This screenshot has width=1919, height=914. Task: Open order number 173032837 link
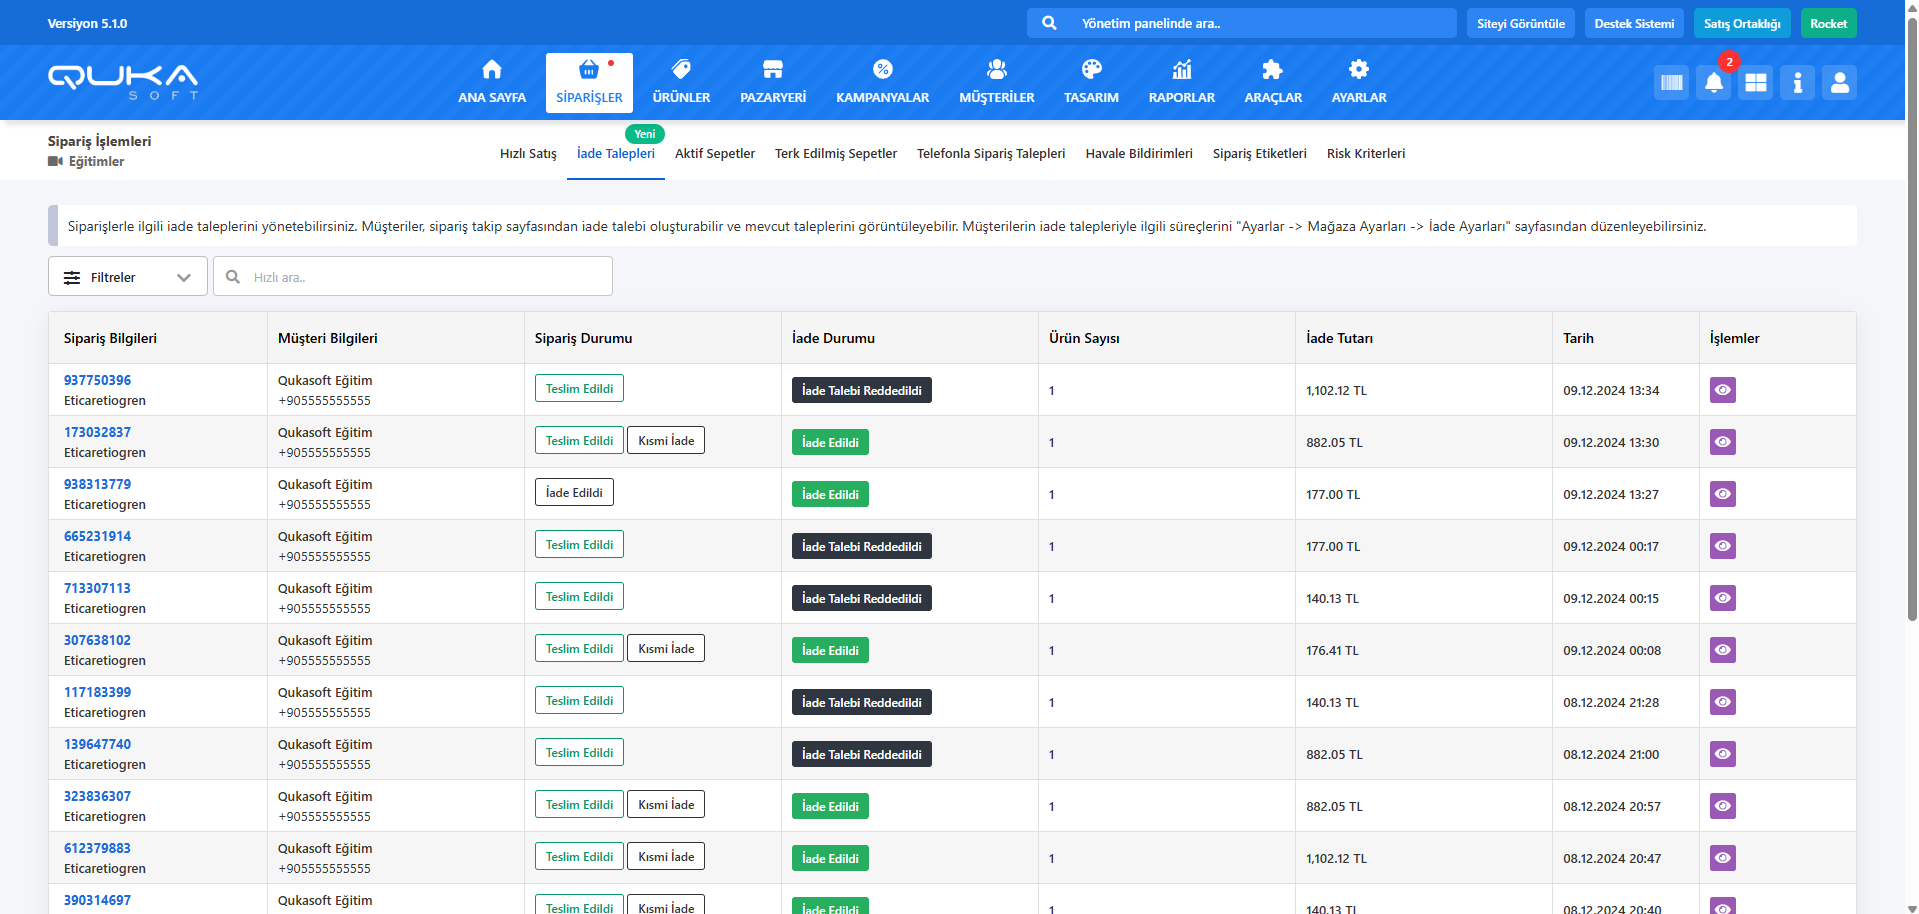[97, 432]
